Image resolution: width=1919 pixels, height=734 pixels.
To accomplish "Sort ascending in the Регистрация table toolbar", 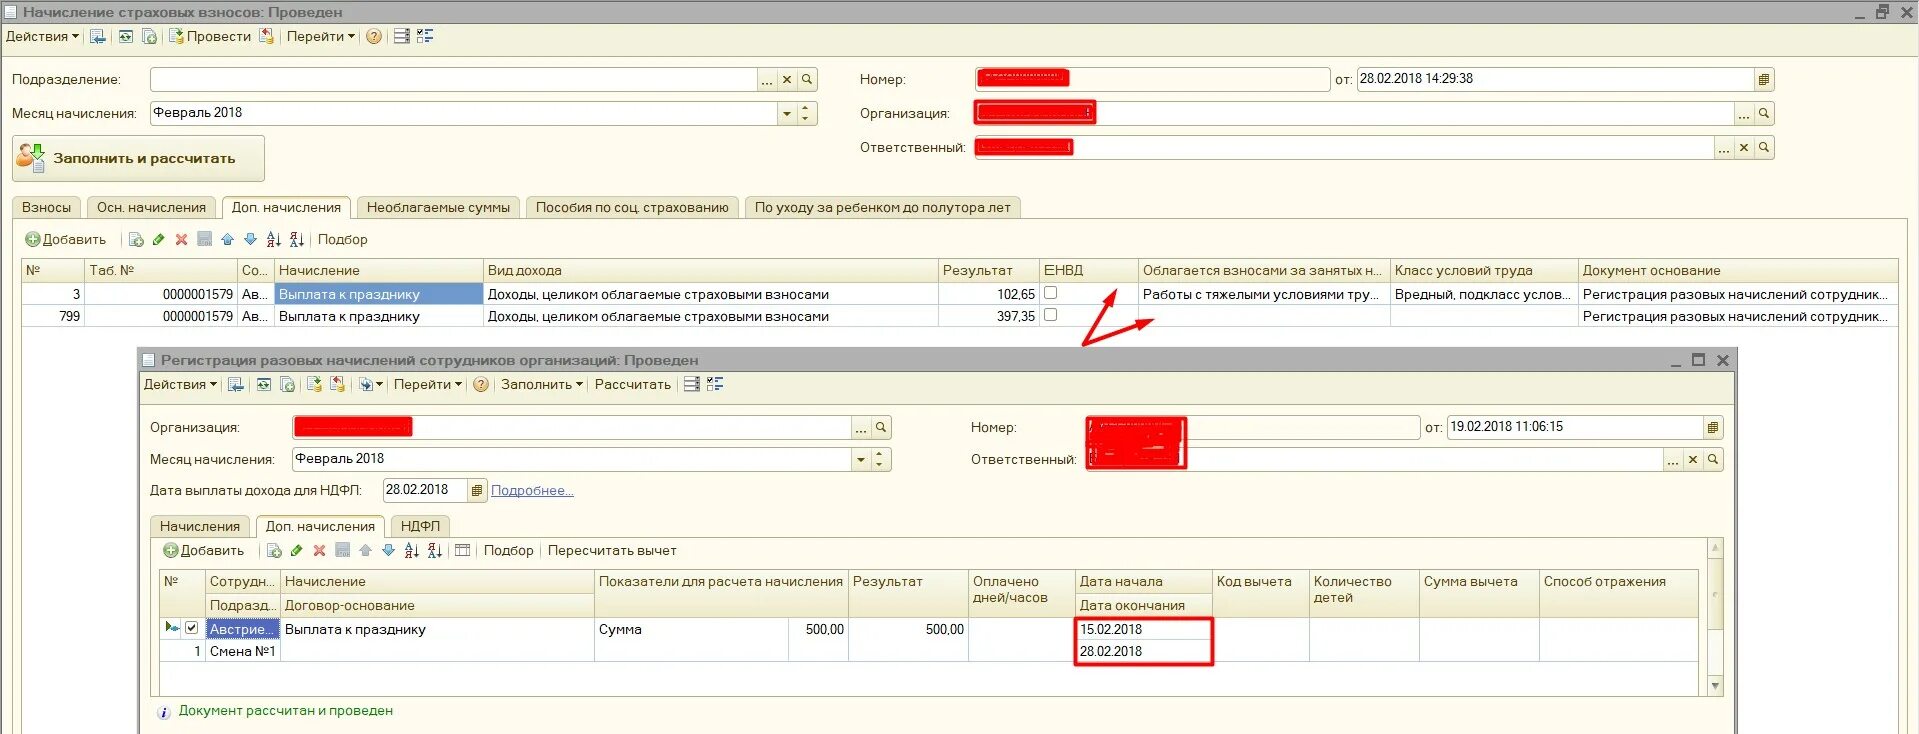I will click(x=411, y=550).
